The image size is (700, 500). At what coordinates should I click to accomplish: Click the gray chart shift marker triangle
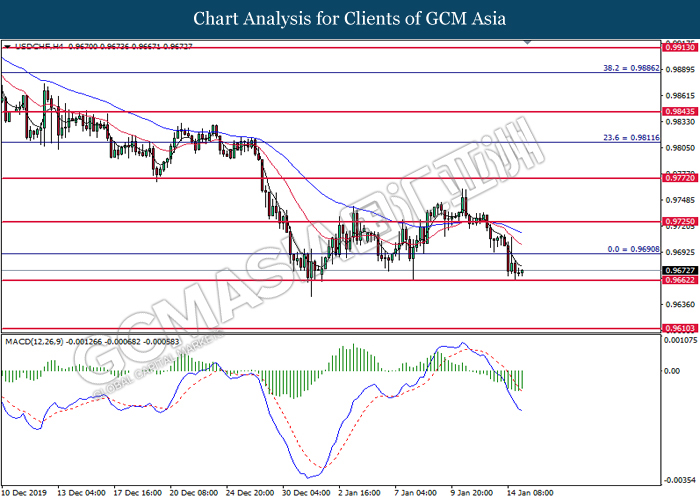tap(527, 42)
